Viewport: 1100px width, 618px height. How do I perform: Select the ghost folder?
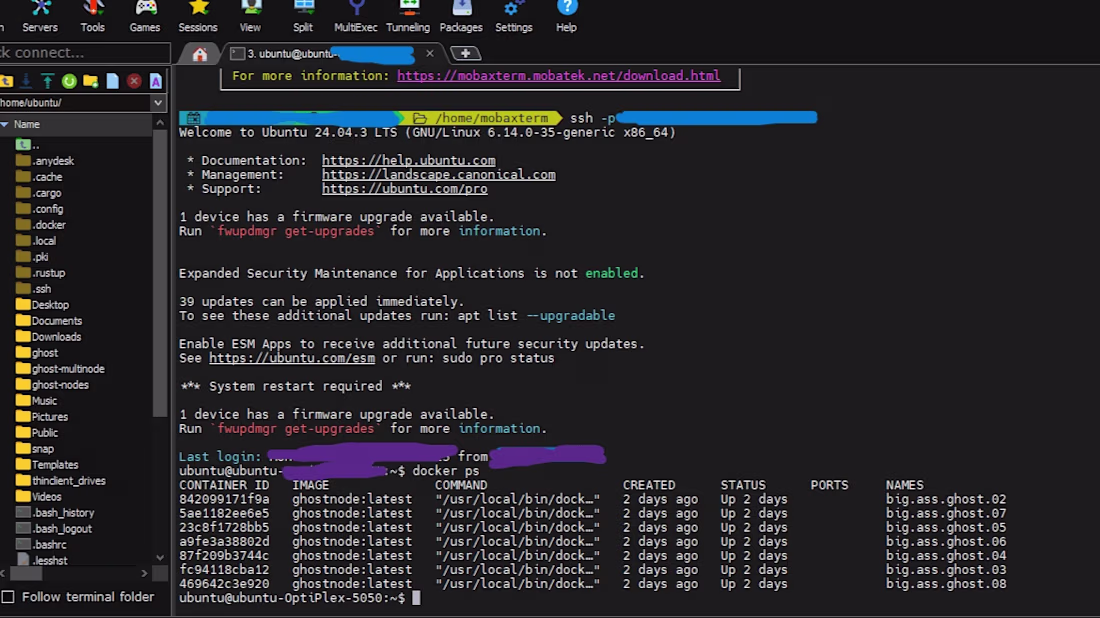click(x=37, y=353)
